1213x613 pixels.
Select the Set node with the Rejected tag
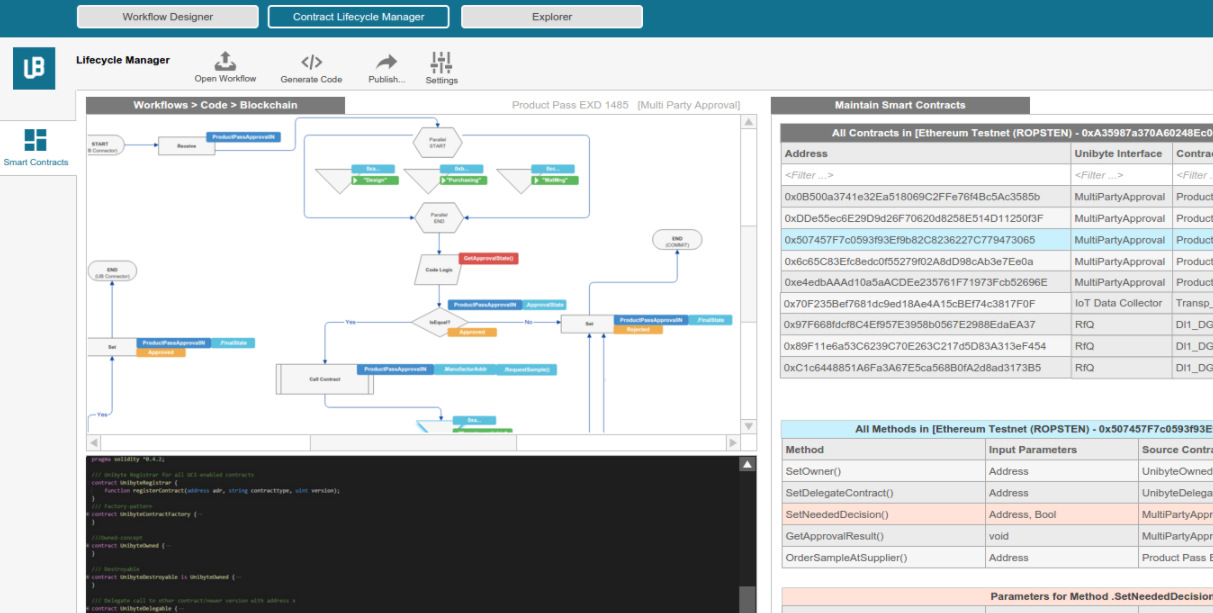tap(588, 324)
